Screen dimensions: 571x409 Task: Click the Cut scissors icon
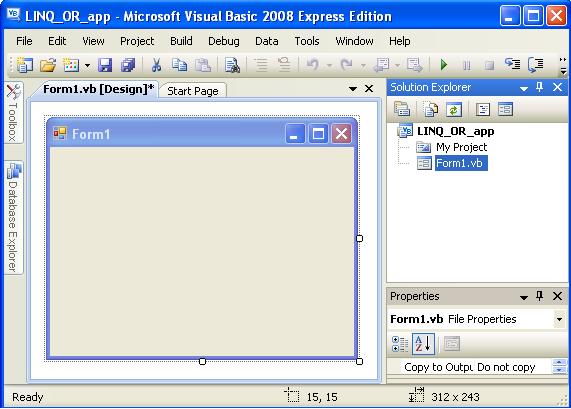point(156,65)
